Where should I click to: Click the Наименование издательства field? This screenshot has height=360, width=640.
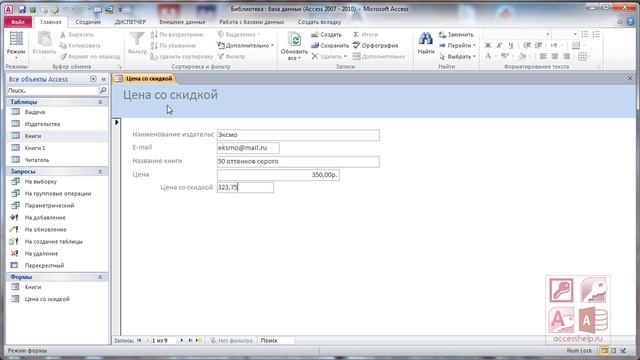pyautogui.click(x=298, y=135)
